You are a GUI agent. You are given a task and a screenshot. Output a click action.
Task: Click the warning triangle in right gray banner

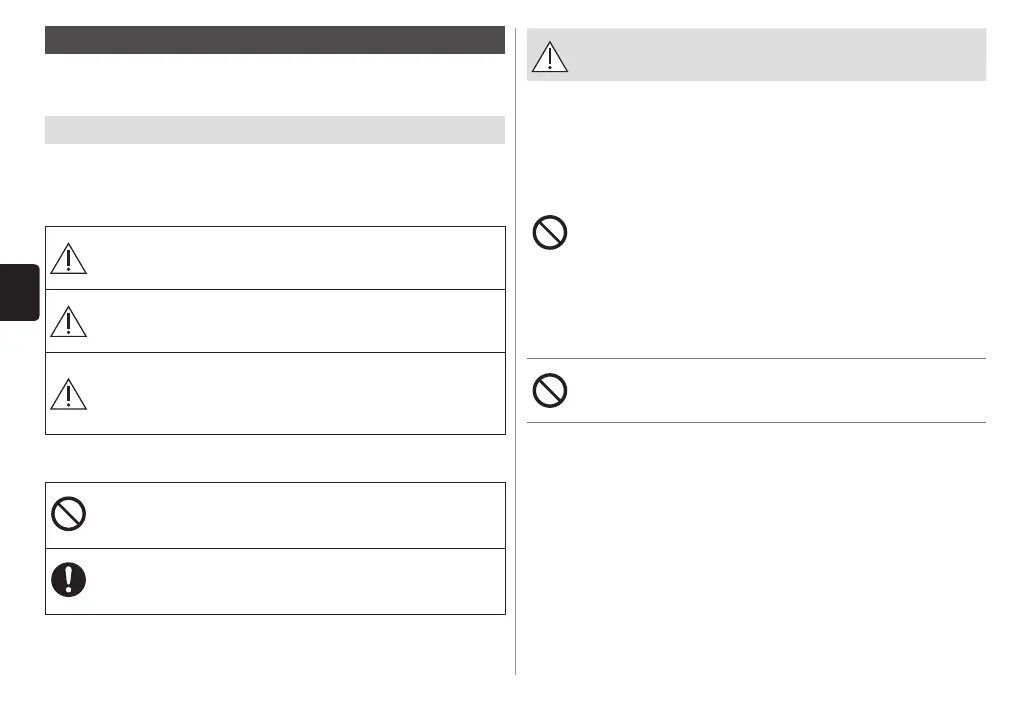pos(549,56)
